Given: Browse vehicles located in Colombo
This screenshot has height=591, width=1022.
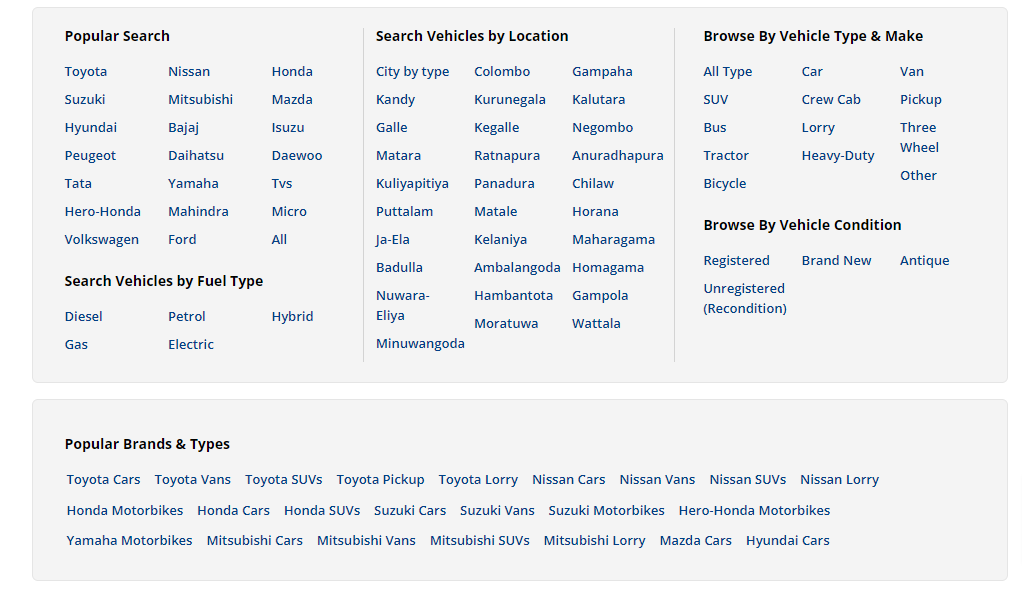Looking at the screenshot, I should click(x=502, y=72).
